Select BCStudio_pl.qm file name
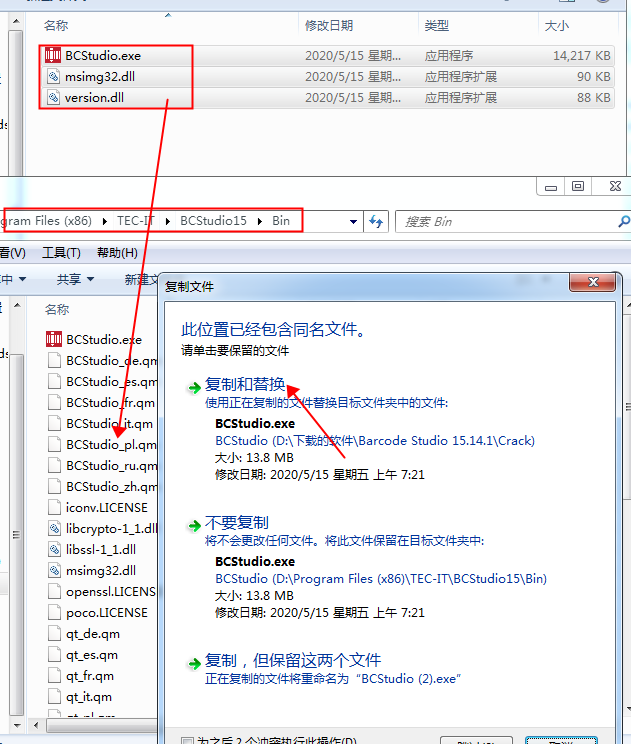The height and width of the screenshot is (744, 631). [x=111, y=445]
